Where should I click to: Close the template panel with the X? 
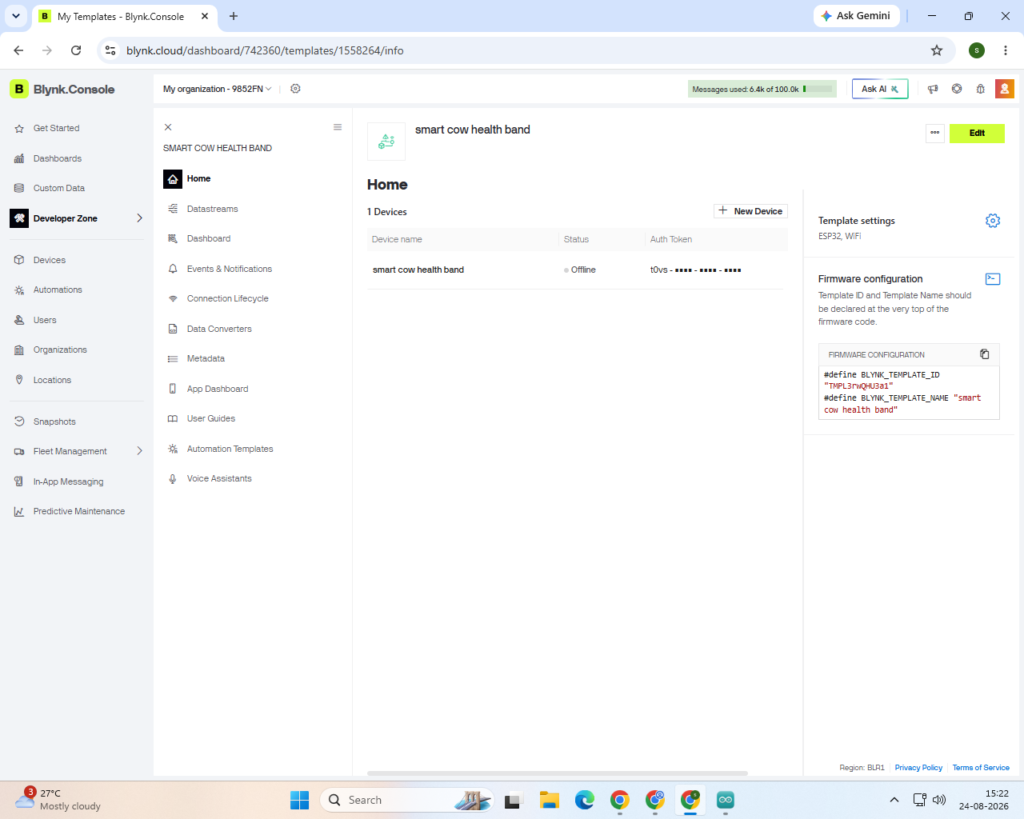[168, 127]
